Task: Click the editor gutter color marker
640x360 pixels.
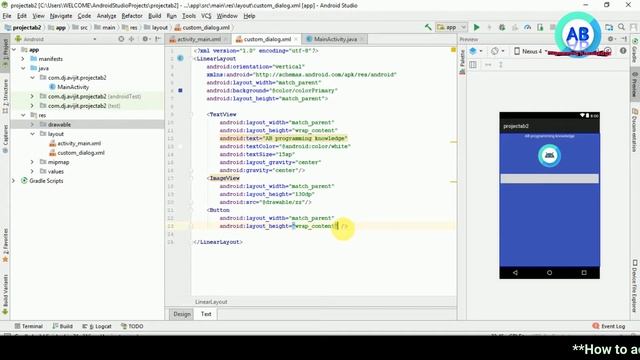Action: point(180,90)
